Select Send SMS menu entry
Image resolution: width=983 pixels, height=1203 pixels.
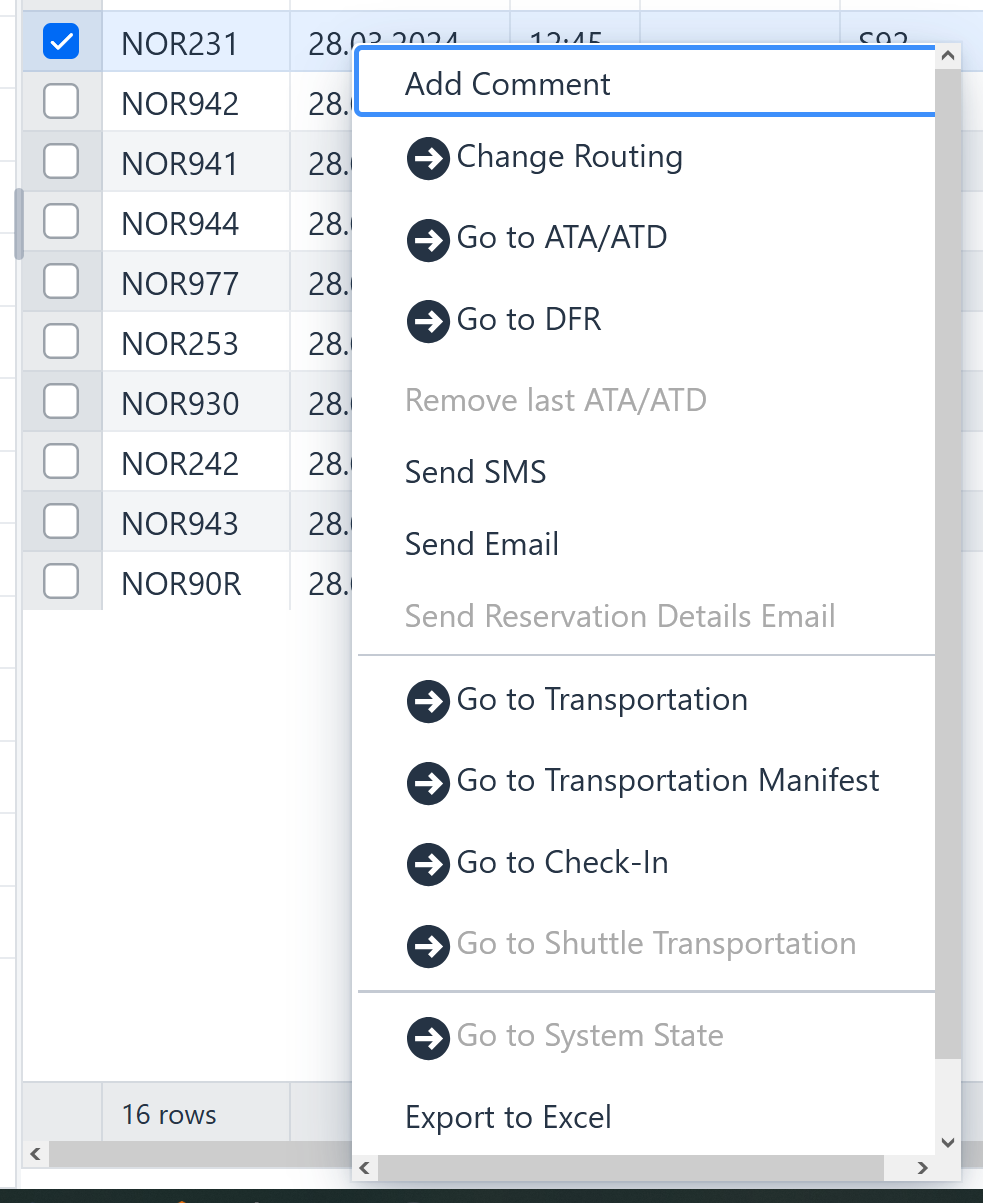pos(475,472)
